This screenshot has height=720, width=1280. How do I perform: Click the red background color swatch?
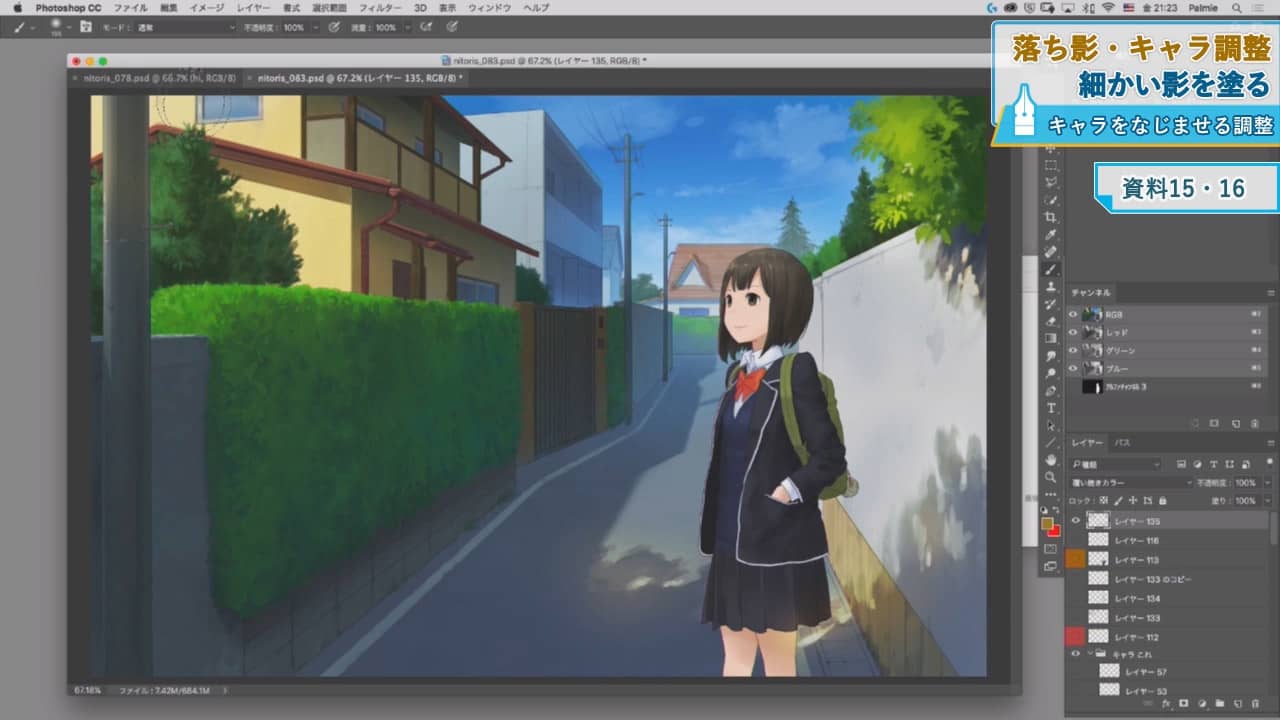point(1054,531)
